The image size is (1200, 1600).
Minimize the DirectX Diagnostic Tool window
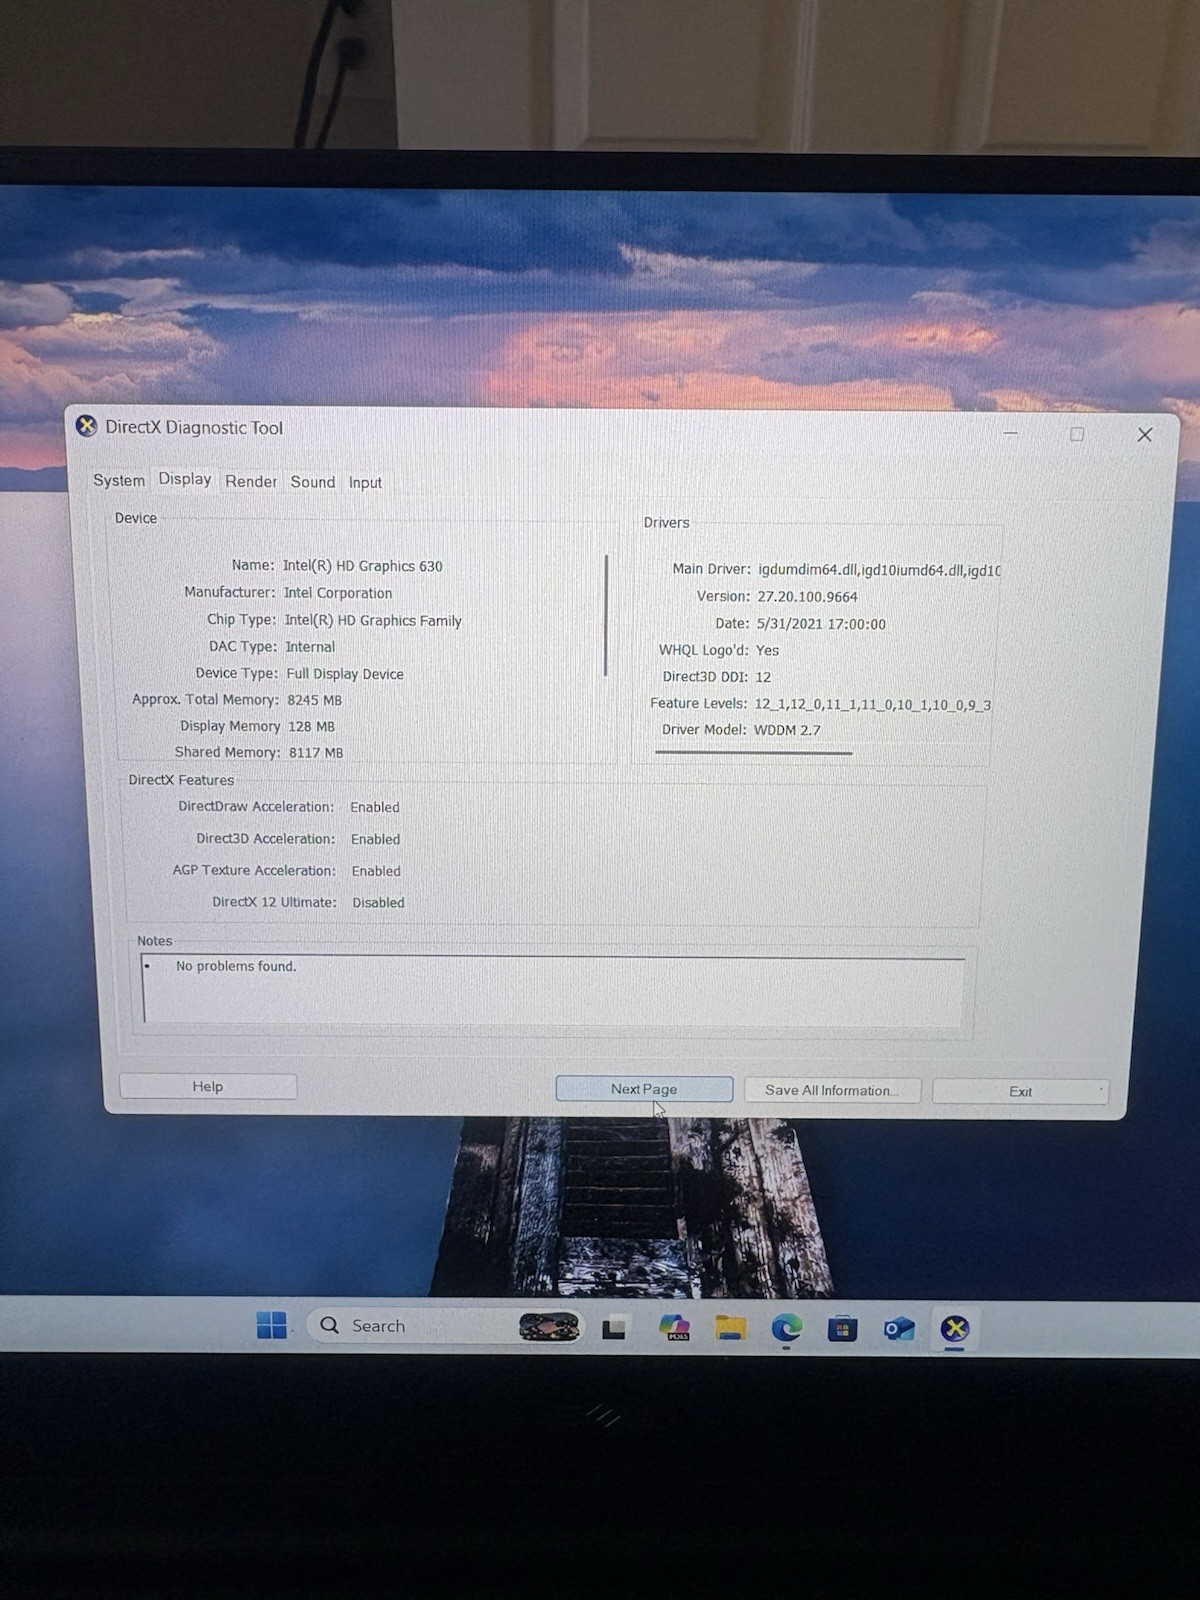pyautogui.click(x=1011, y=433)
